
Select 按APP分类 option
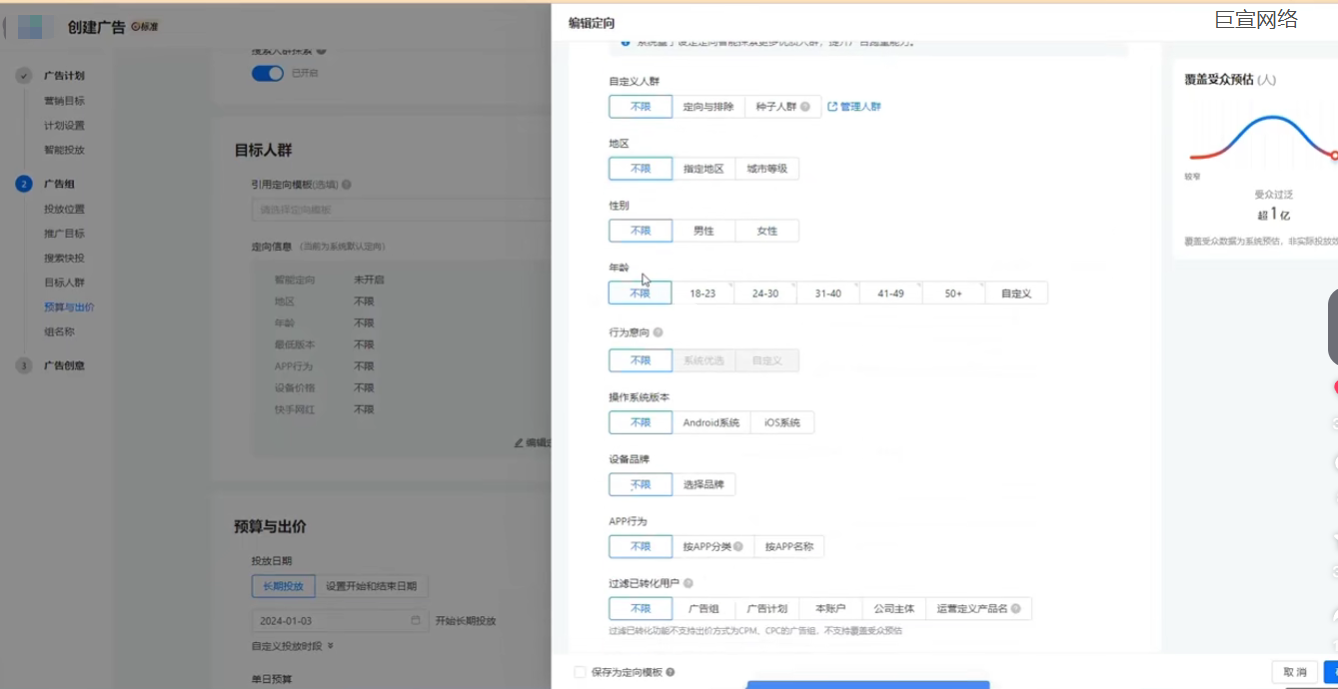[x=713, y=547]
